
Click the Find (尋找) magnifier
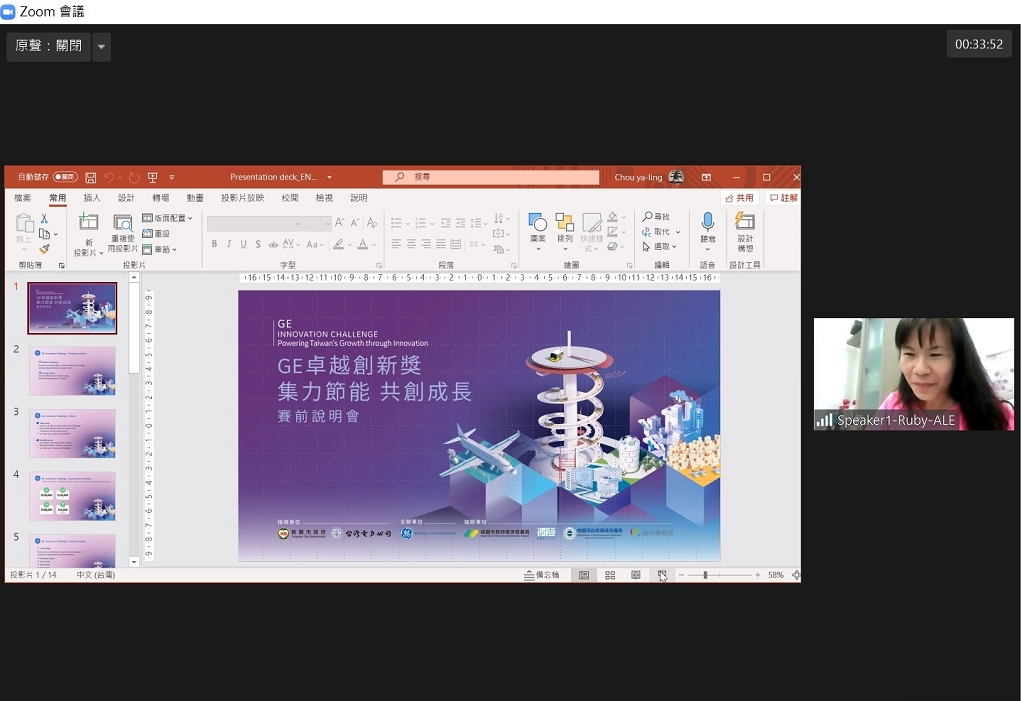coord(656,216)
